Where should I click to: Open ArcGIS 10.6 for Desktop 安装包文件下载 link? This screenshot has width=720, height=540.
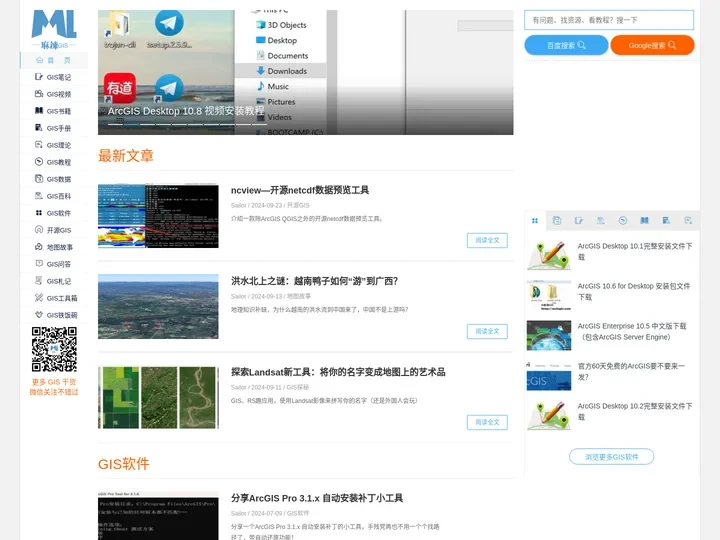pos(634,292)
